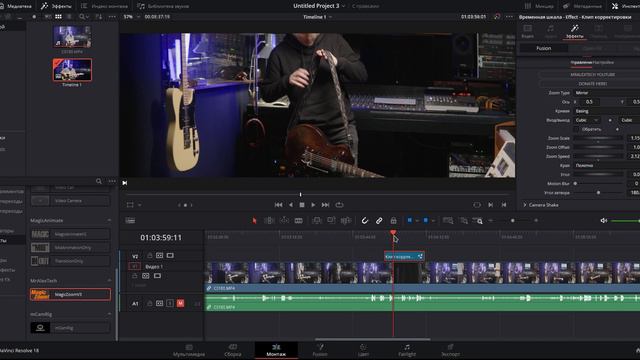Open the Zoom Type dropdown
The height and width of the screenshot is (360, 640).
[x=607, y=93]
